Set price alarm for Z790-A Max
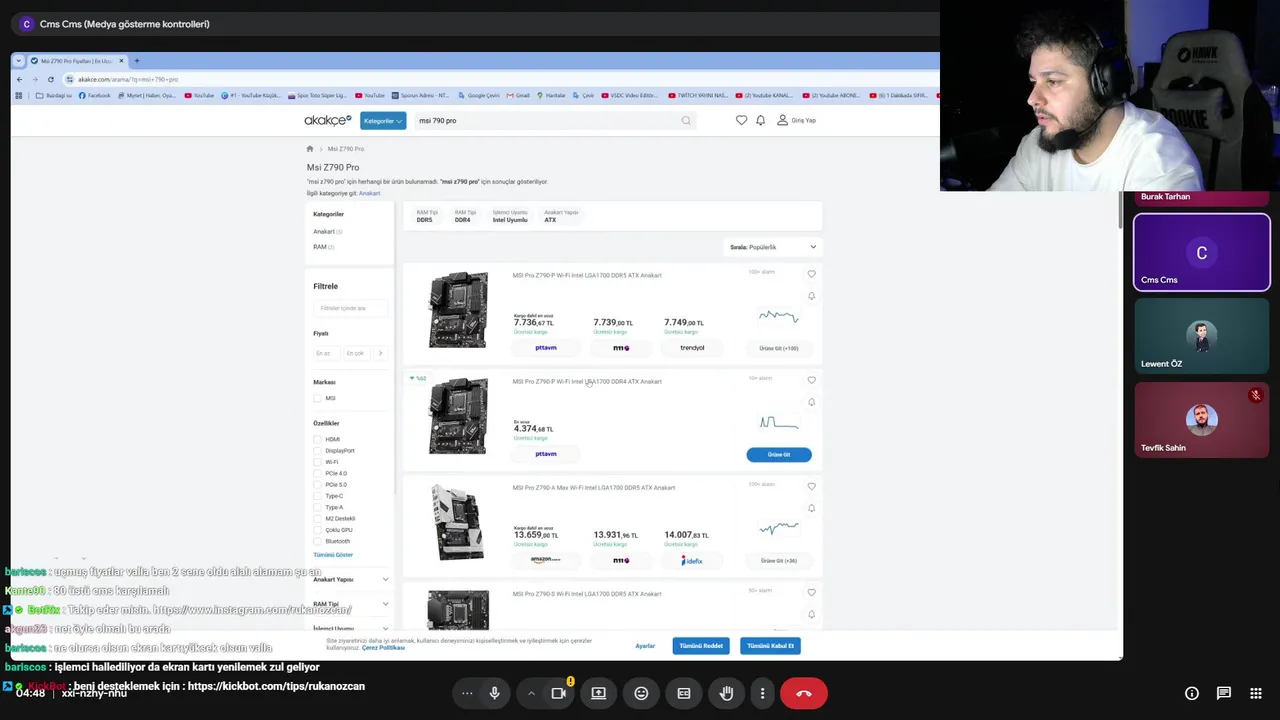The height and width of the screenshot is (720, 1280). click(x=811, y=508)
